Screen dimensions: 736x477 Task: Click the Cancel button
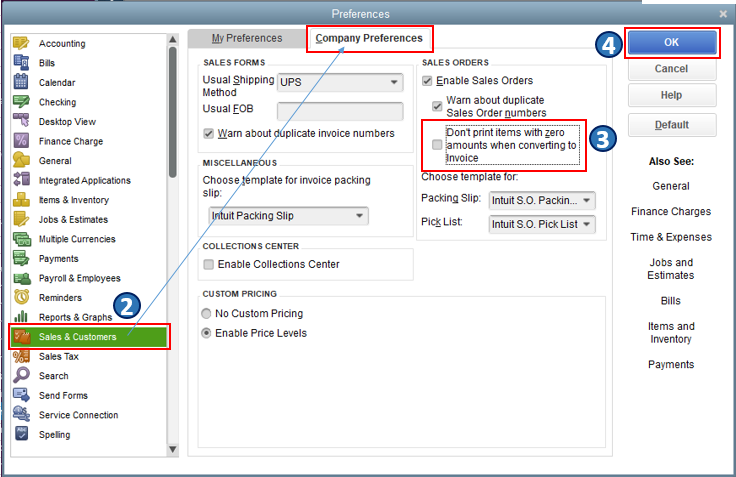click(x=672, y=69)
